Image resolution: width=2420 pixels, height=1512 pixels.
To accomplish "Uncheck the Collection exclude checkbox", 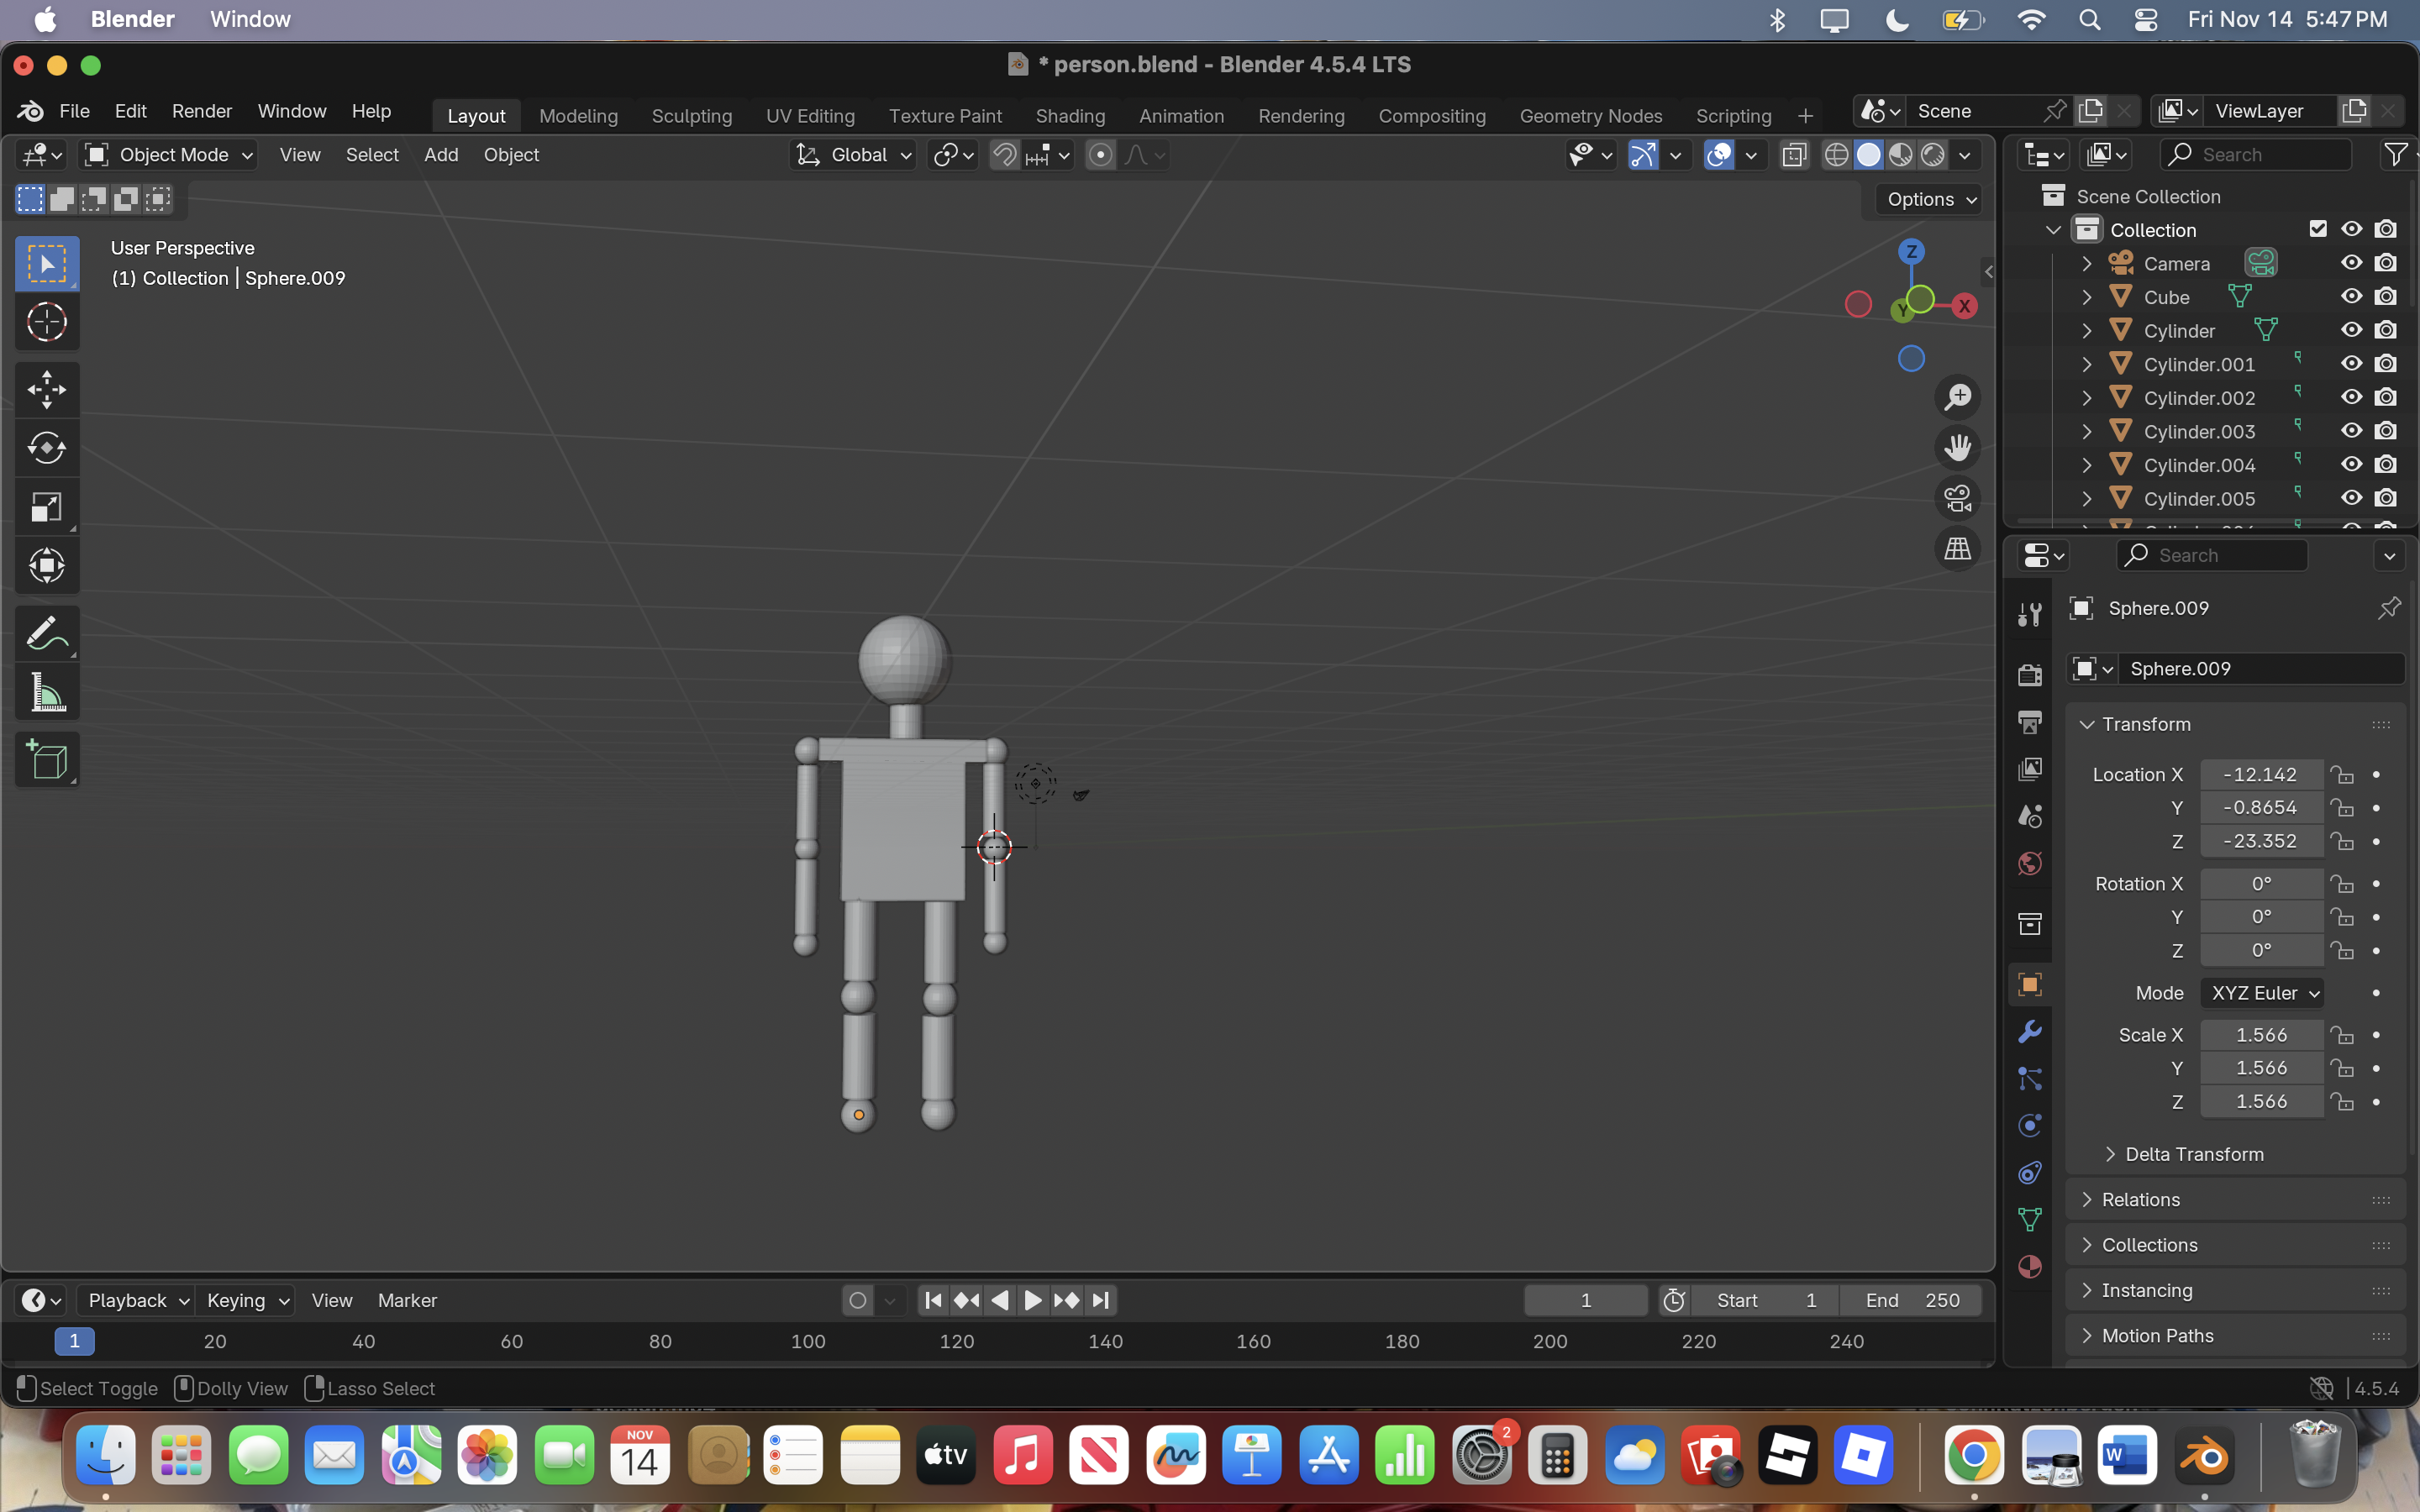I will click(x=2318, y=229).
